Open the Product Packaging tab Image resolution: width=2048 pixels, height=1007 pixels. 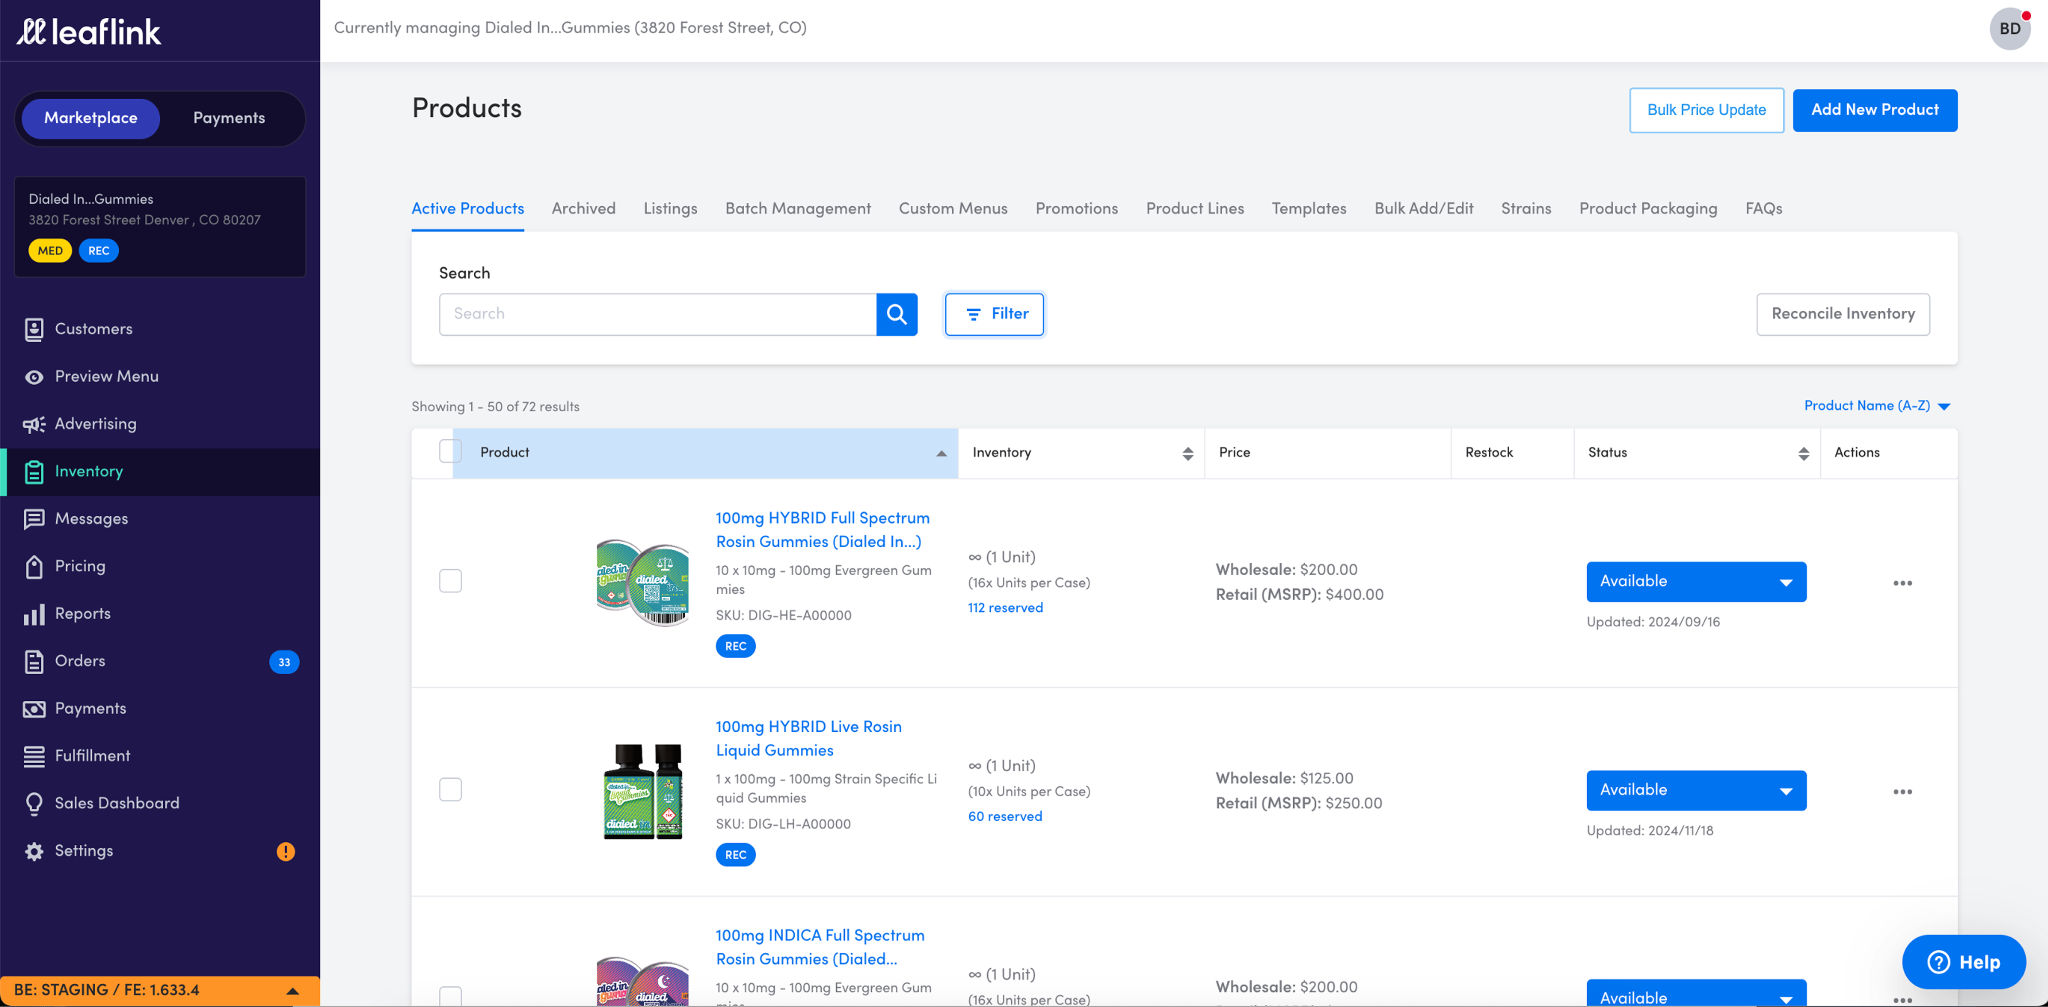click(x=1648, y=209)
